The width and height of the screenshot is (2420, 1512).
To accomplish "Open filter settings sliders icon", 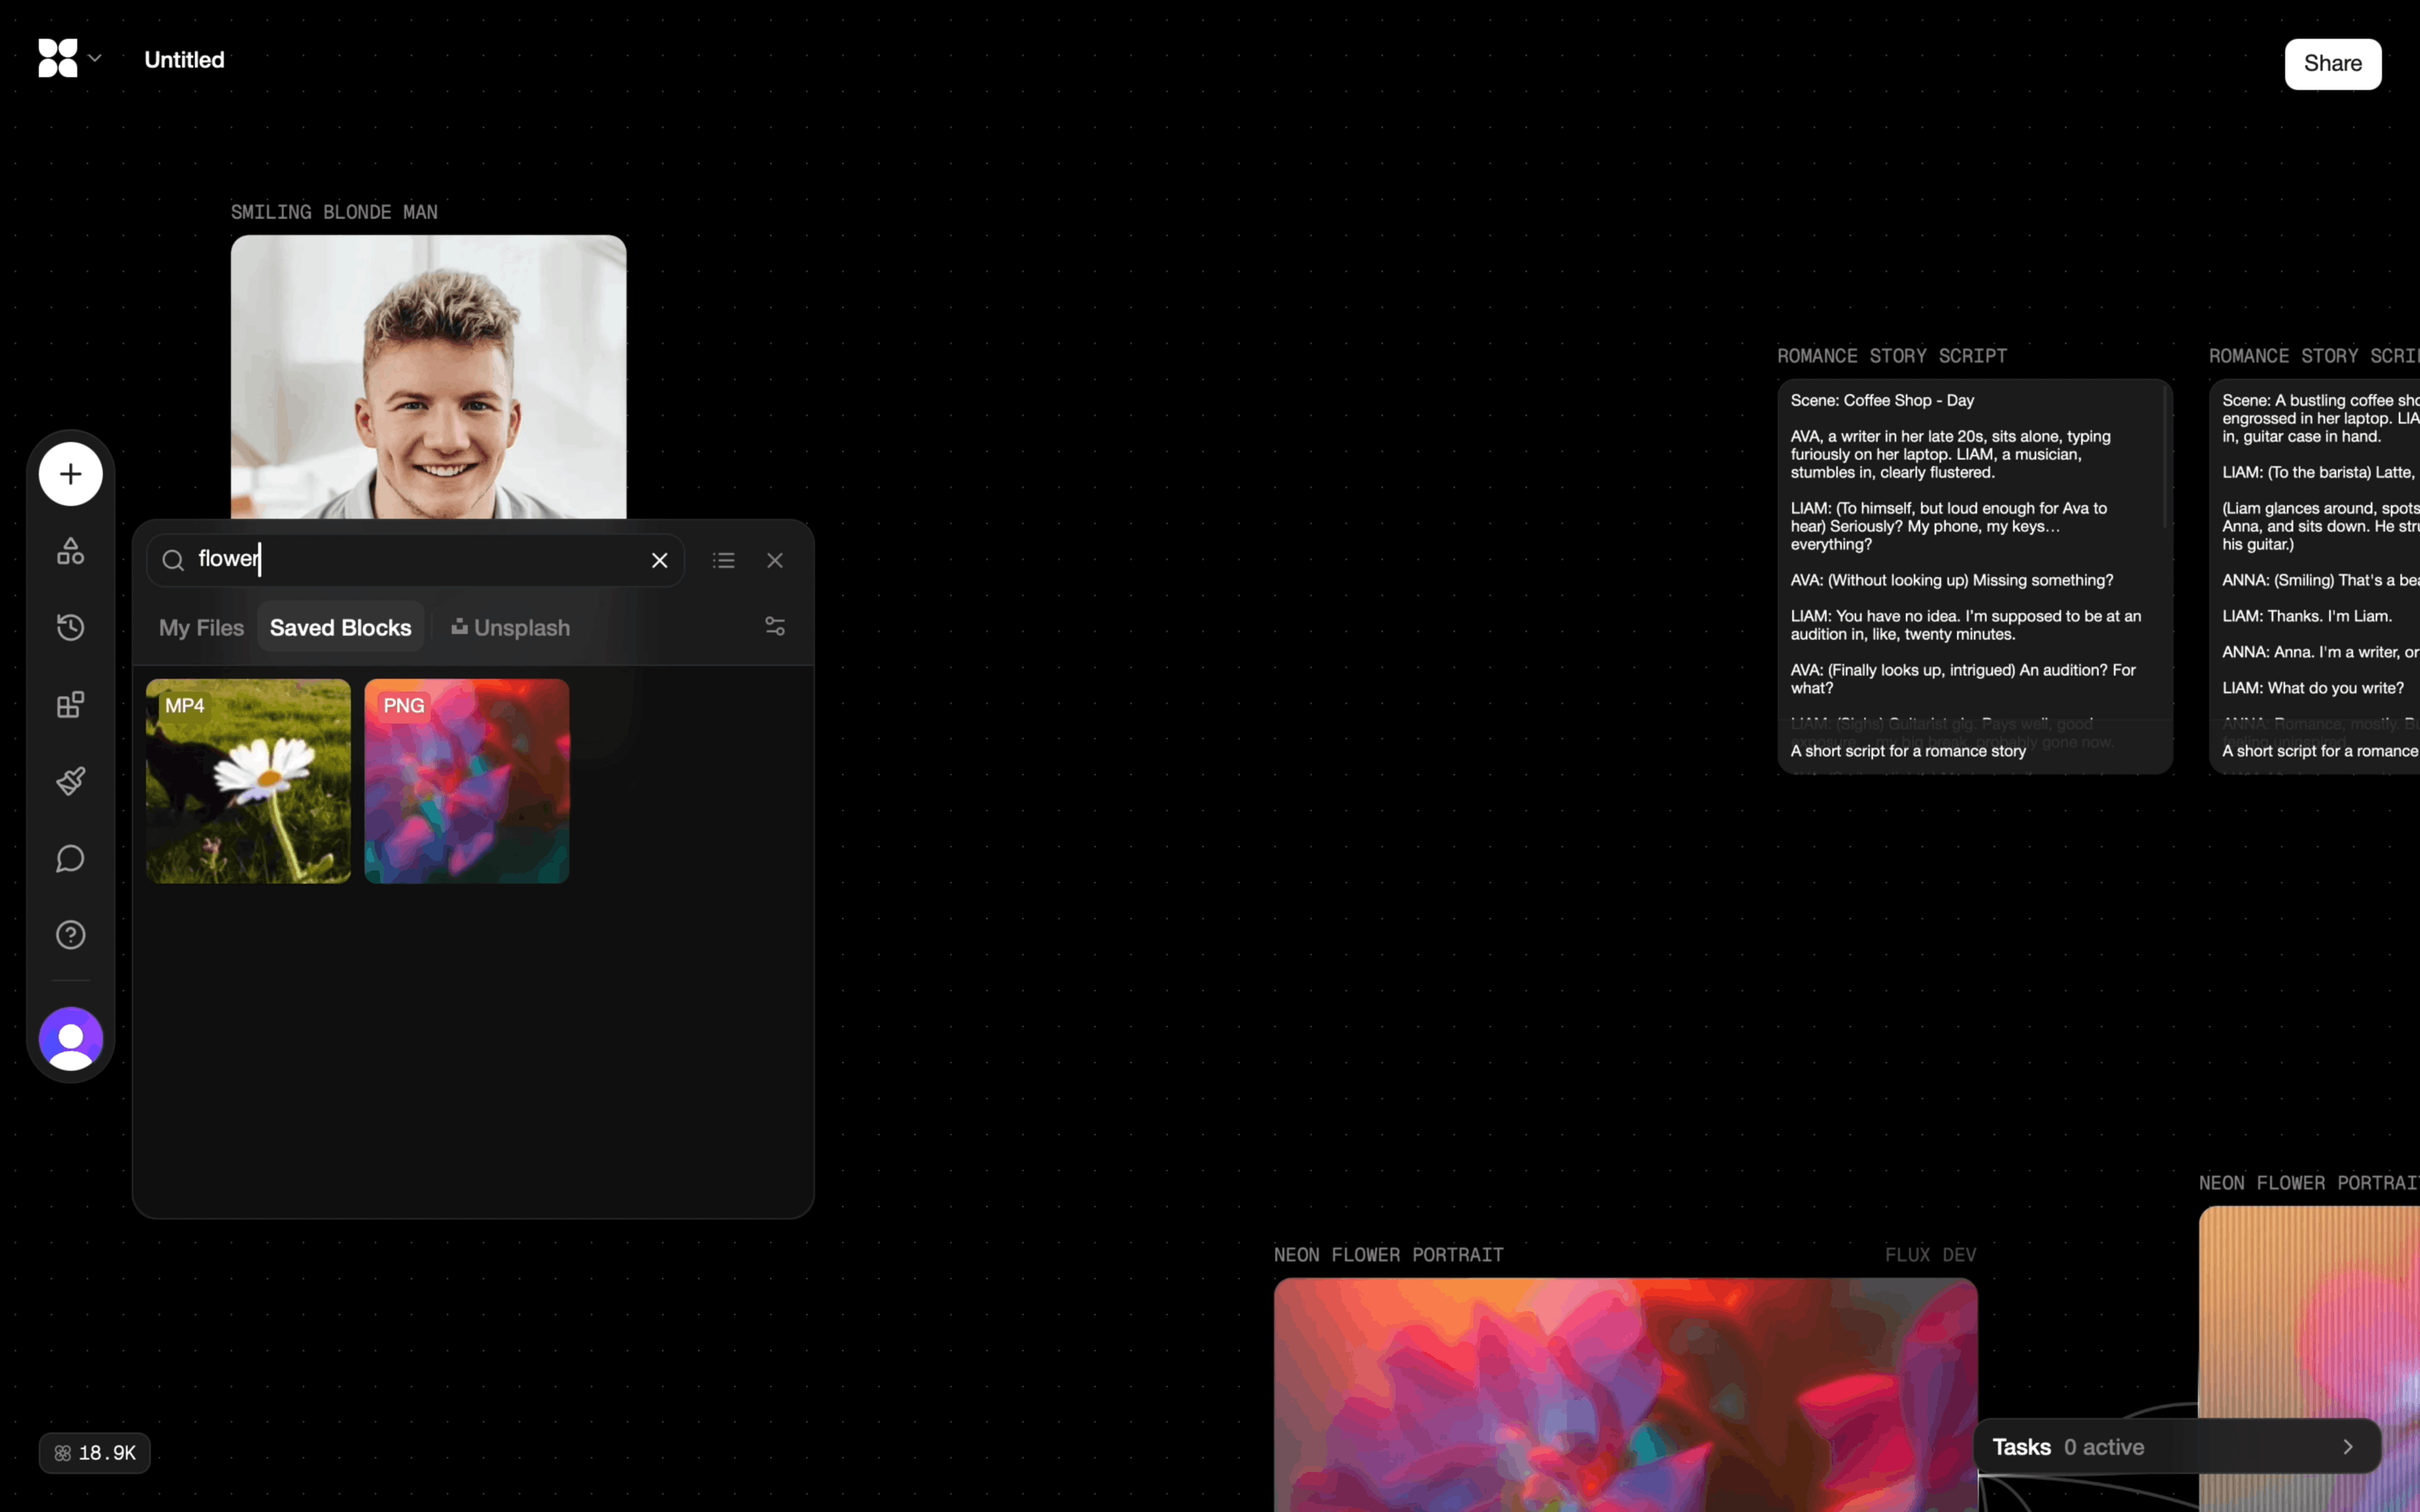I will click(x=775, y=627).
